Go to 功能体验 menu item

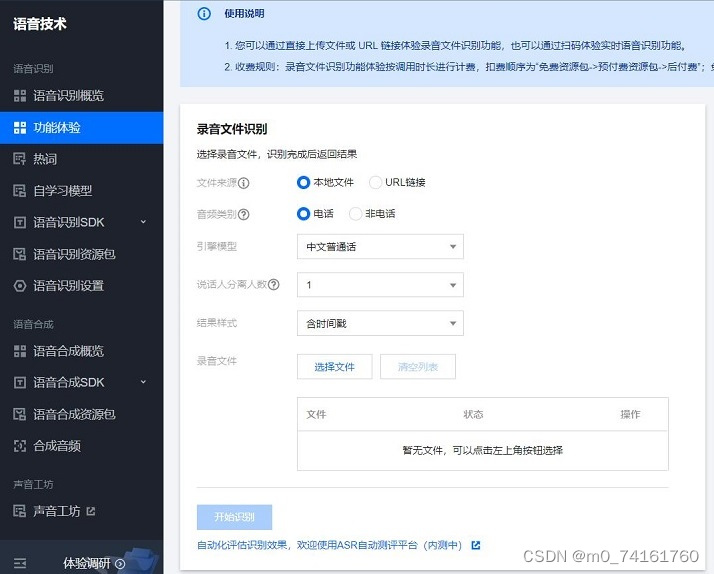82,127
